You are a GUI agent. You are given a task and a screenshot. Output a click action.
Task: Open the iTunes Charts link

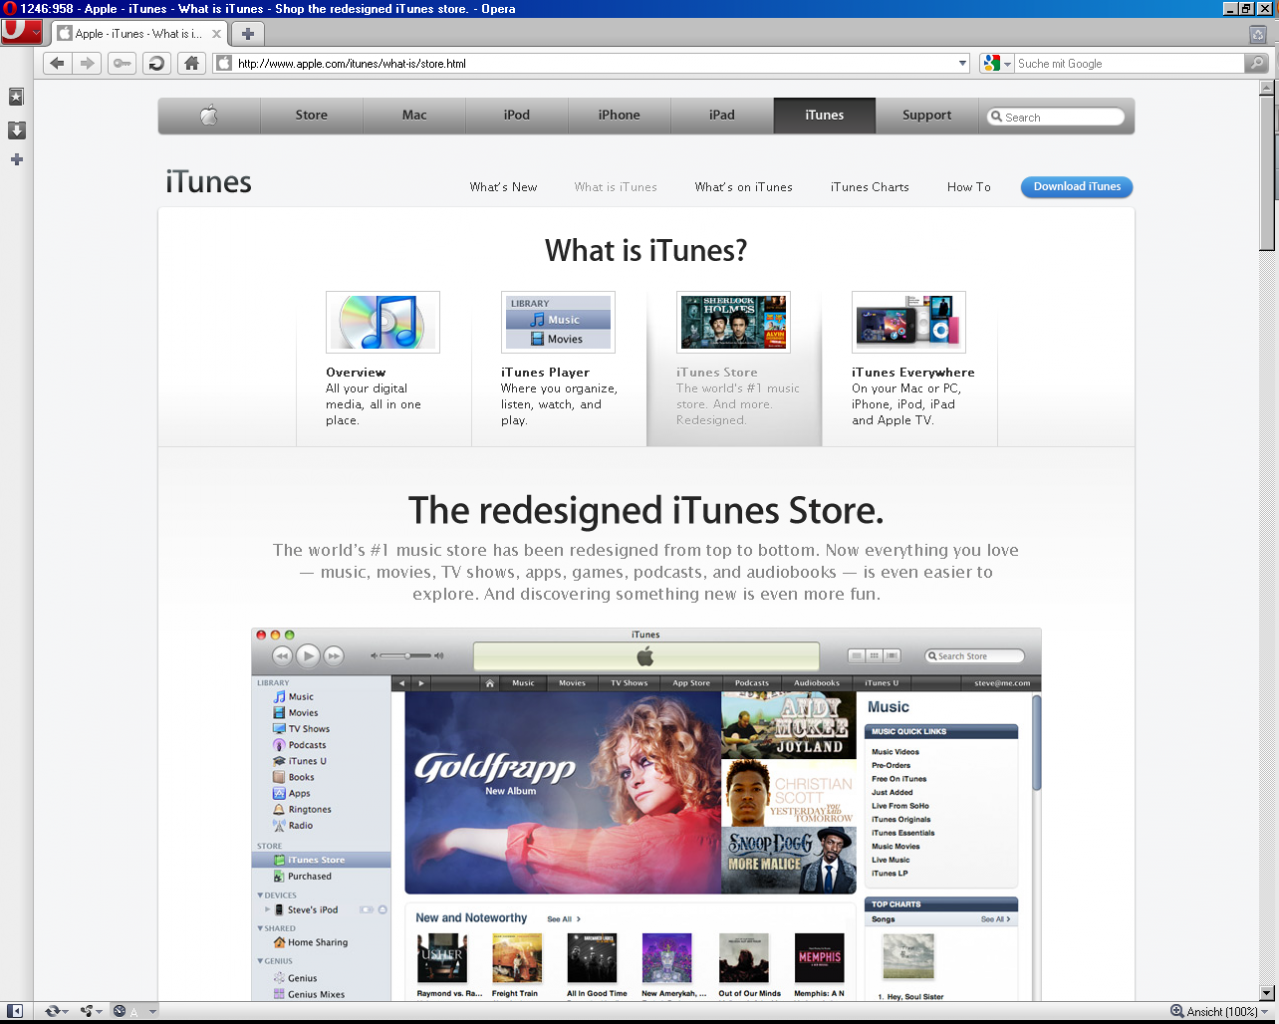click(869, 187)
